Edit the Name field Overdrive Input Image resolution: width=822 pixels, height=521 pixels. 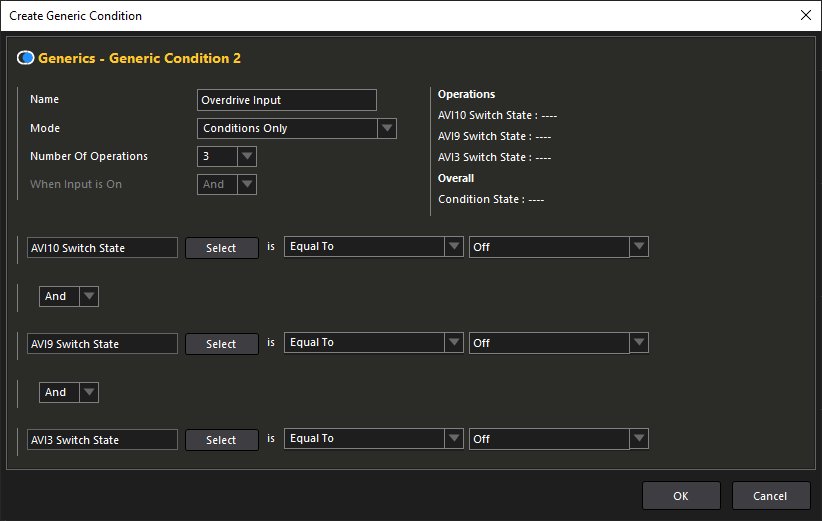[x=287, y=100]
